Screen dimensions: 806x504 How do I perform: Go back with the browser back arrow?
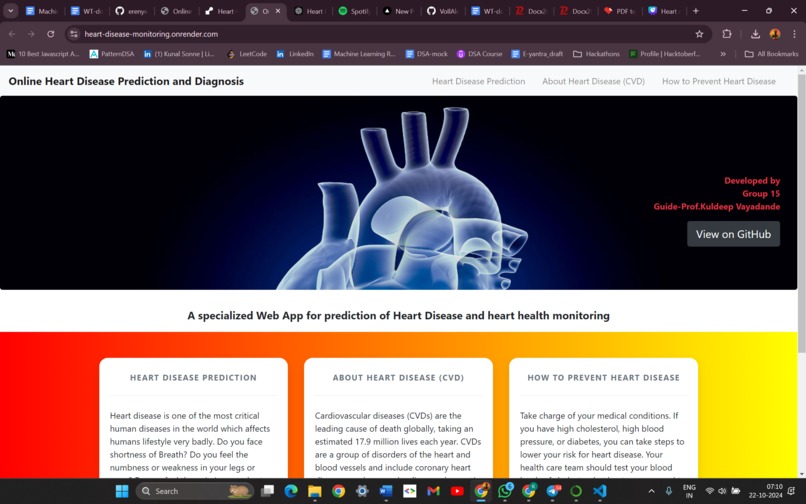[12, 34]
